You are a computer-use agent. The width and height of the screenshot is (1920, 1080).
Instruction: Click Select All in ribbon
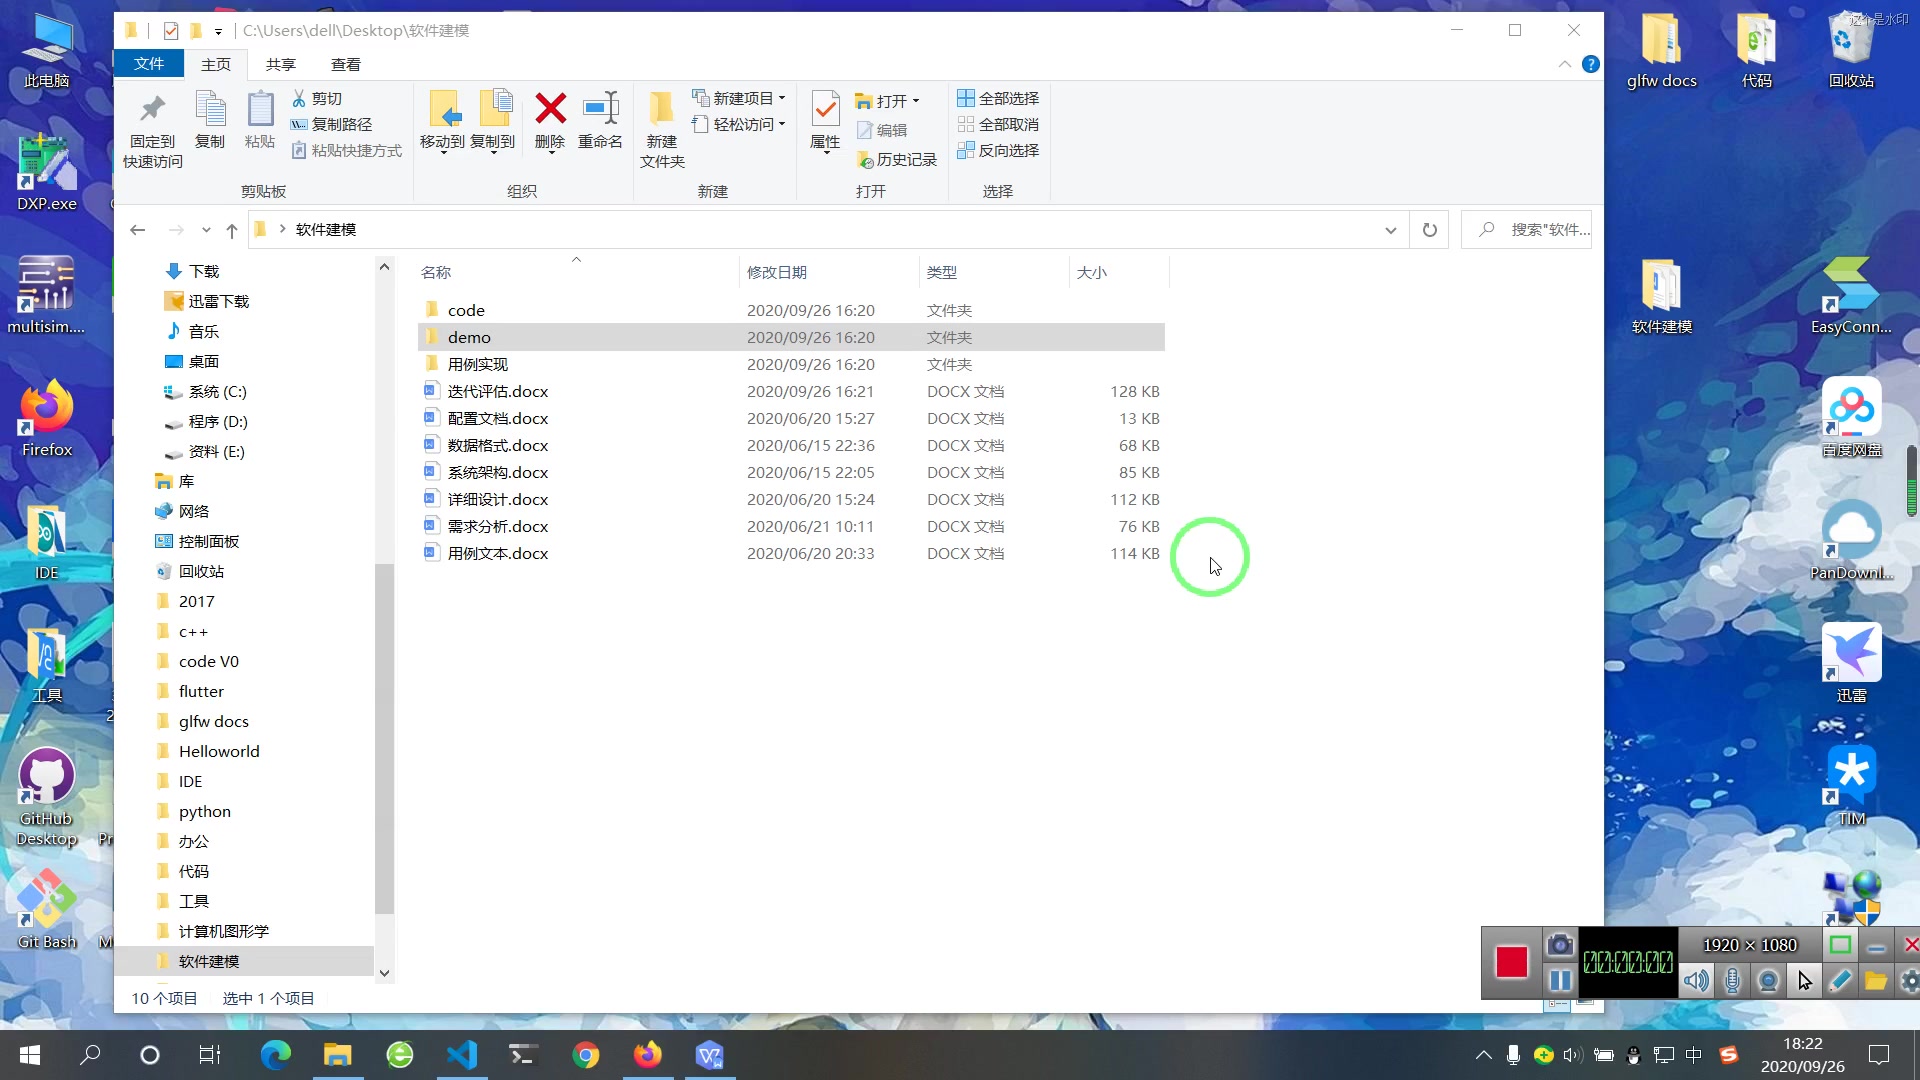click(x=998, y=98)
